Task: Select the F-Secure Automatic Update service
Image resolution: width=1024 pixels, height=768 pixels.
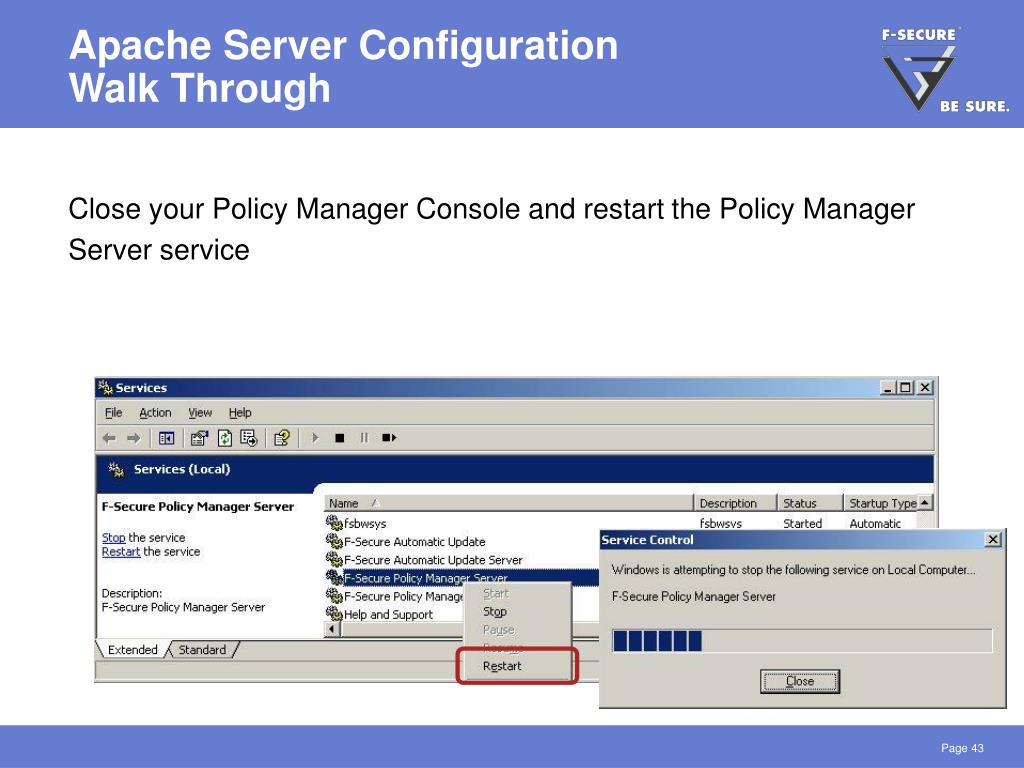Action: pos(462,541)
